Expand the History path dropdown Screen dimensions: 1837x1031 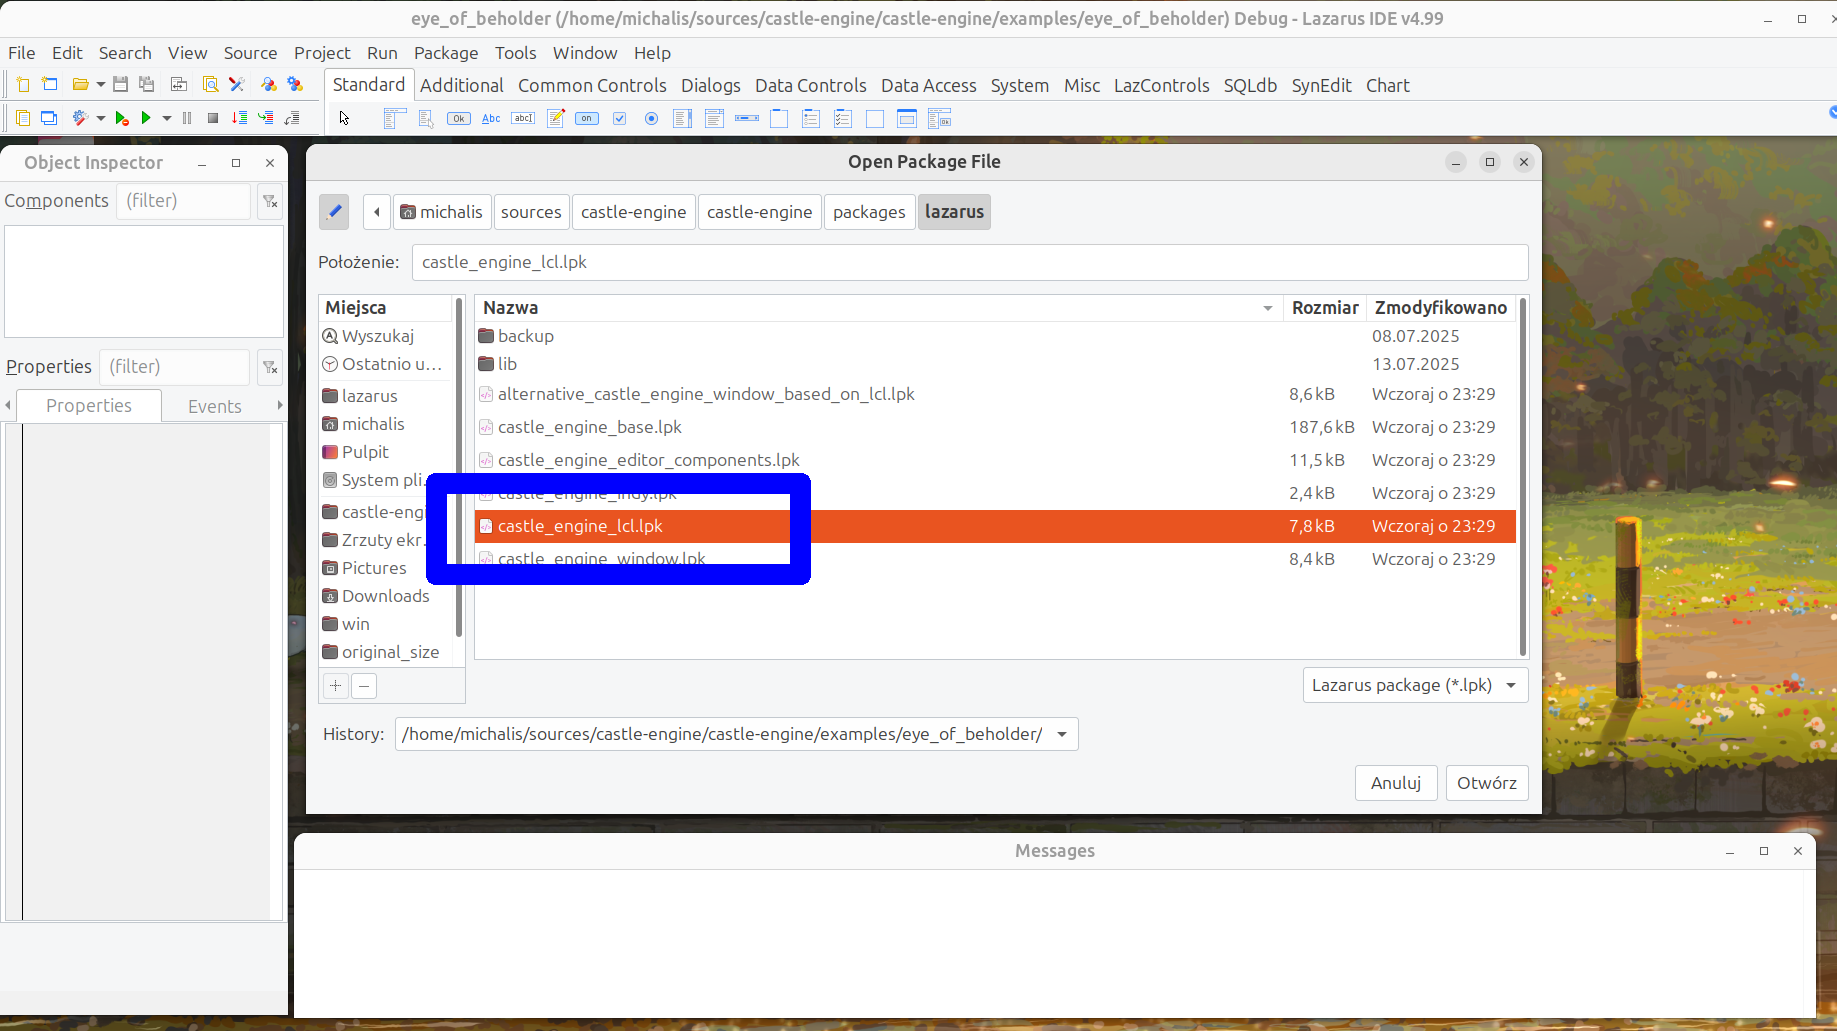1062,734
